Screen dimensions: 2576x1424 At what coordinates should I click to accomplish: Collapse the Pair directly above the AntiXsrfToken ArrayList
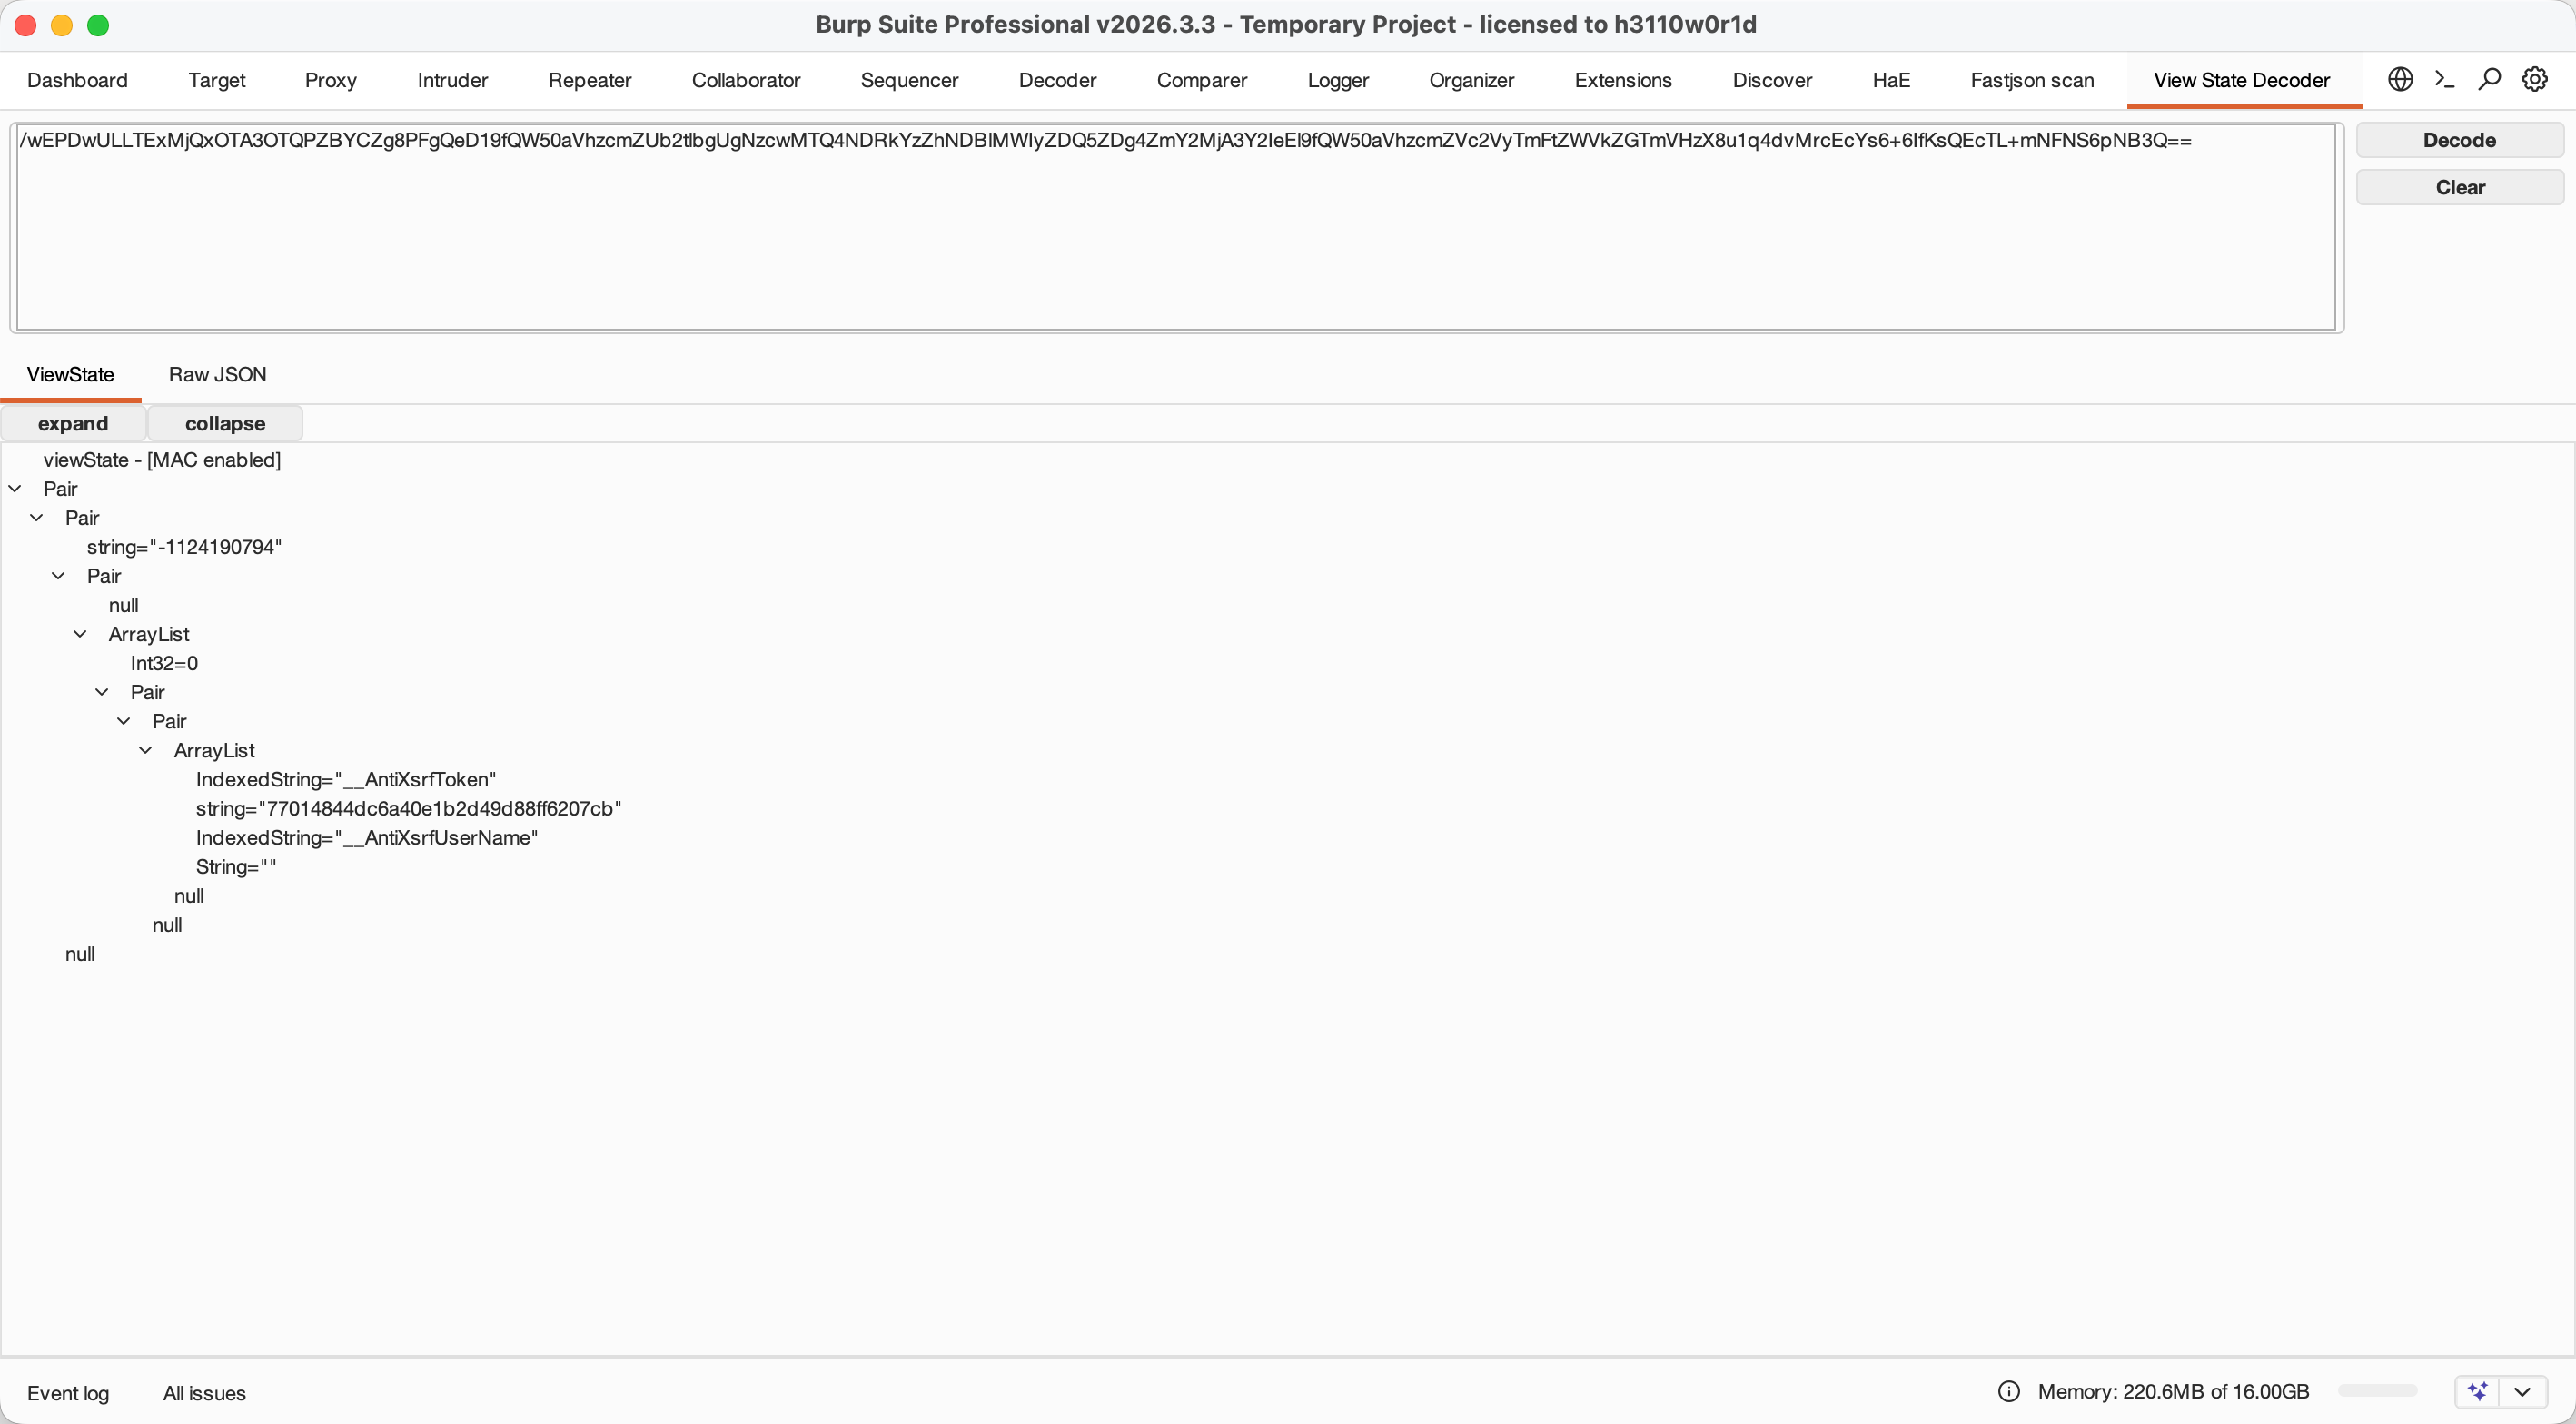click(x=124, y=721)
